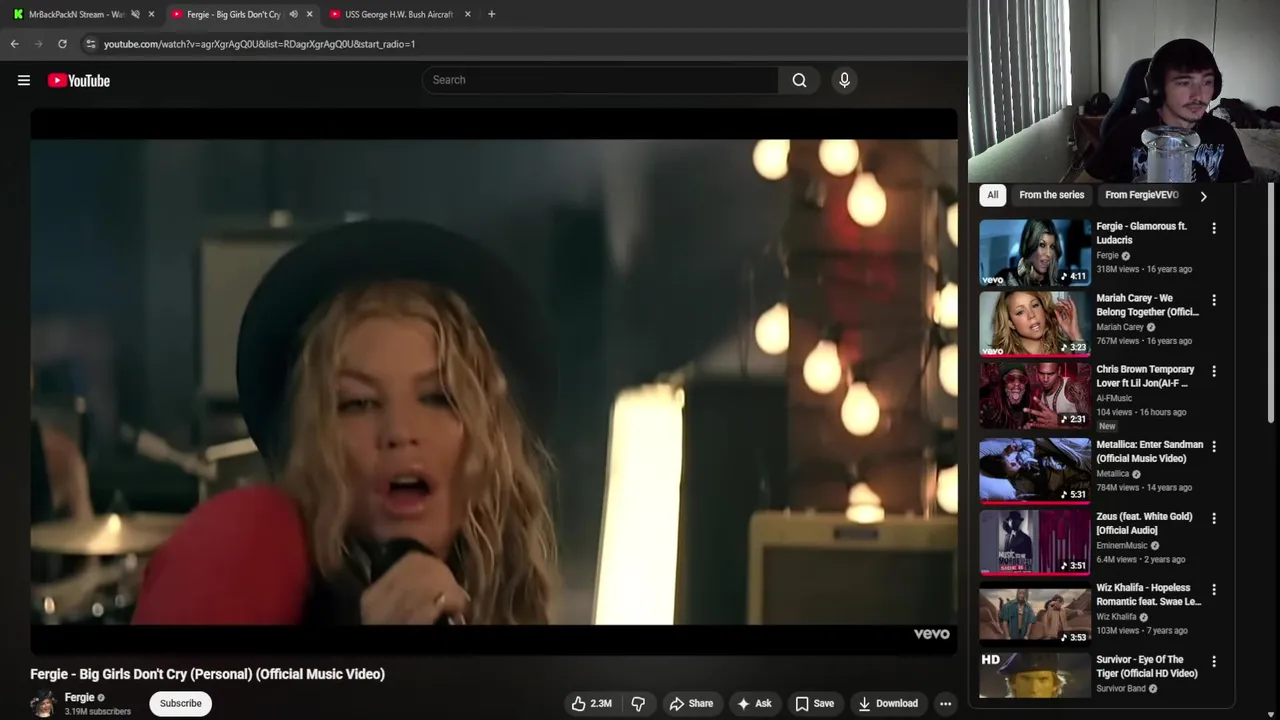Click the page vertical scrollbar
The width and height of the screenshot is (1280, 720).
(1272, 304)
